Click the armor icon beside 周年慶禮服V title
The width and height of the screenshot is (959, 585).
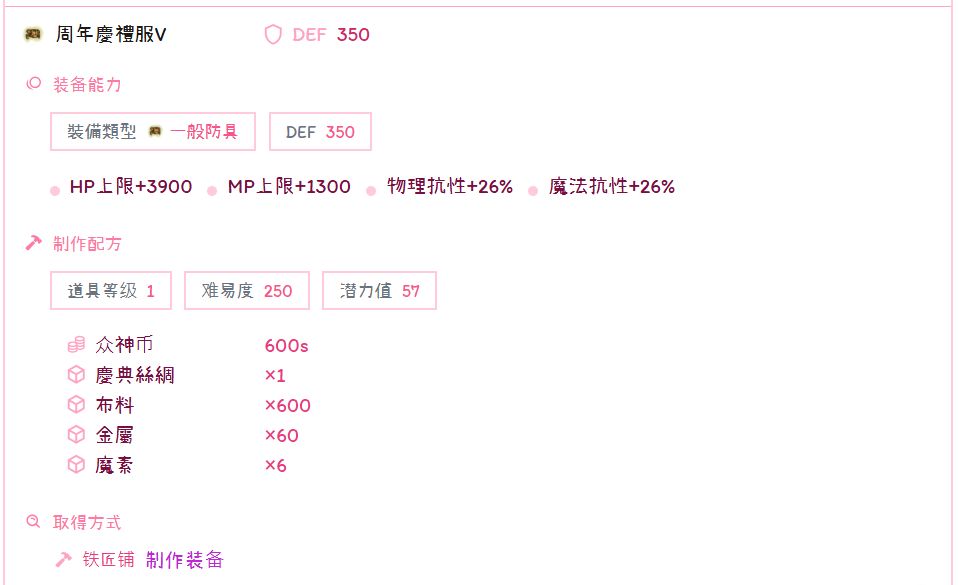pos(33,35)
